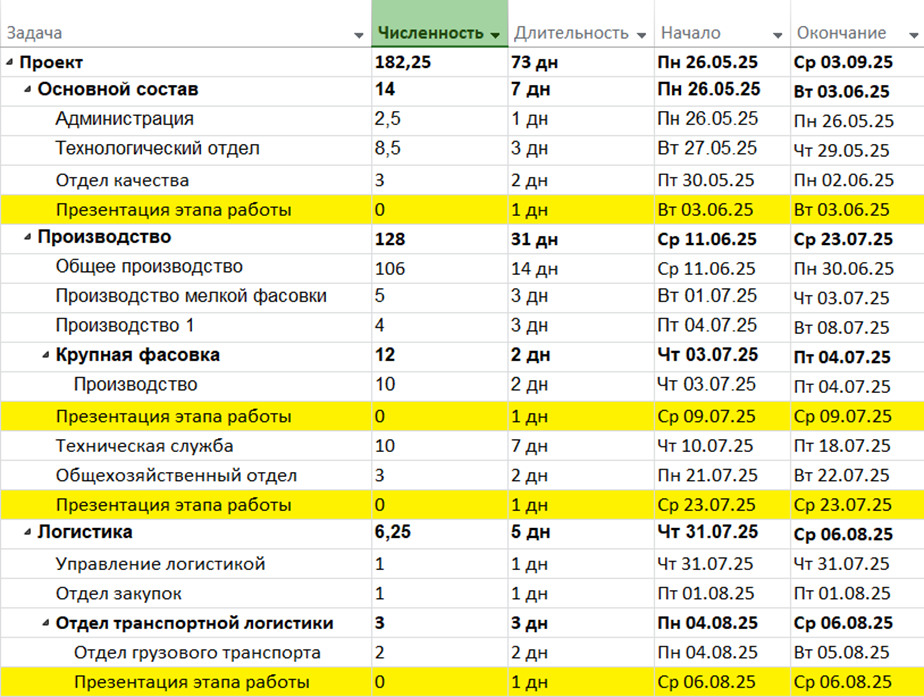924x697 pixels.
Task: Open the Численность column filter dropdown
Action: click(495, 35)
